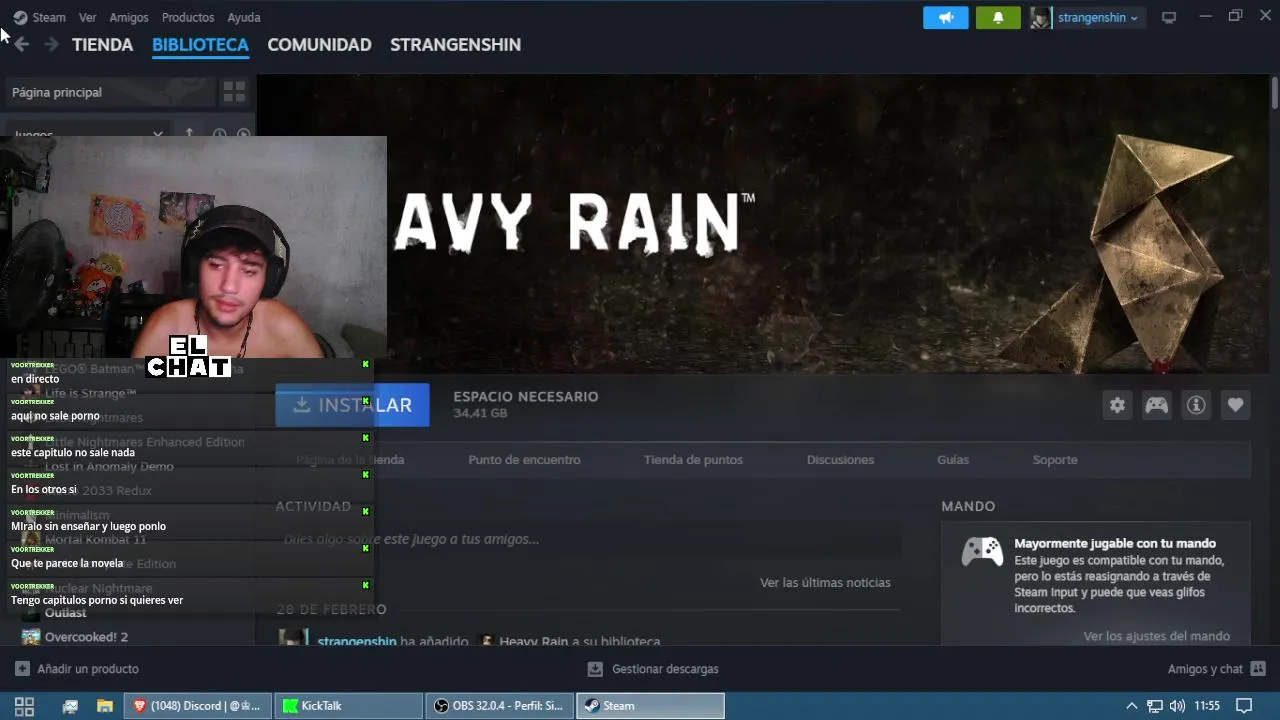Click the Overcooked! 2 game icon

tap(31, 637)
